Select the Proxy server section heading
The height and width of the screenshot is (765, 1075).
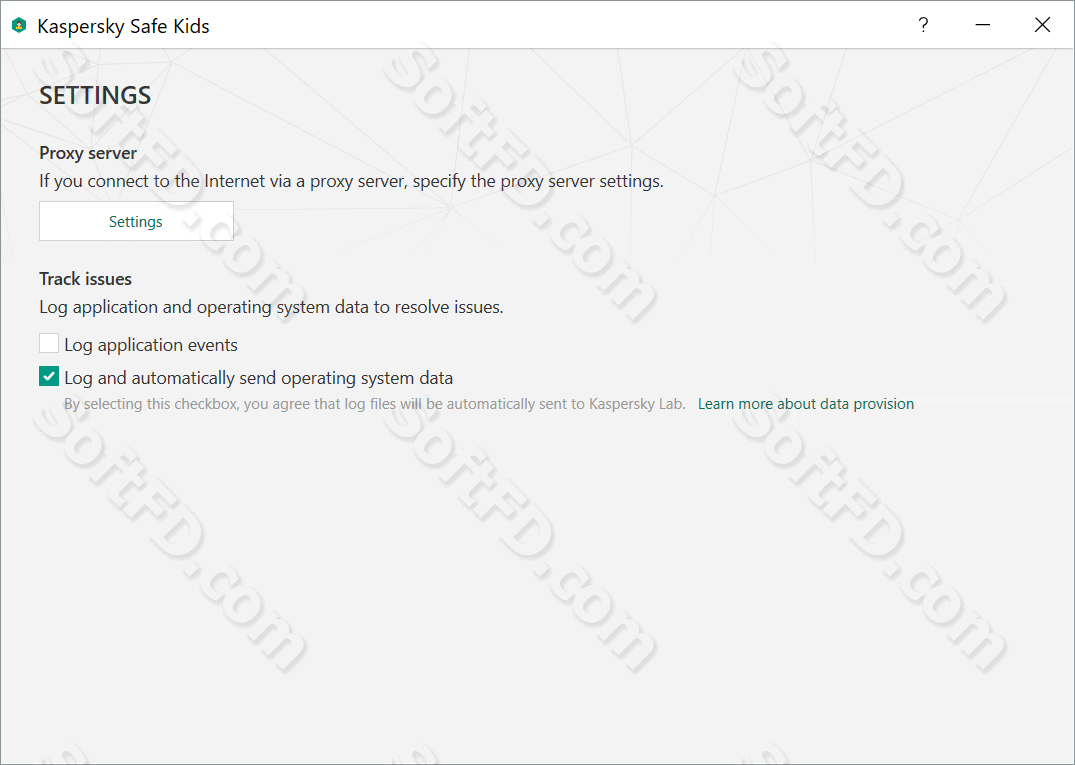coord(88,153)
